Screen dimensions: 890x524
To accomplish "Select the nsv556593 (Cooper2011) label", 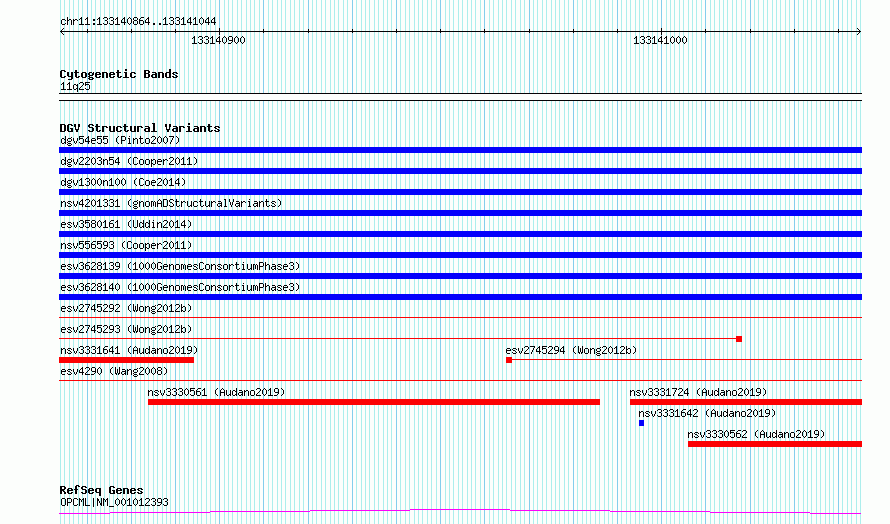I will click(126, 245).
